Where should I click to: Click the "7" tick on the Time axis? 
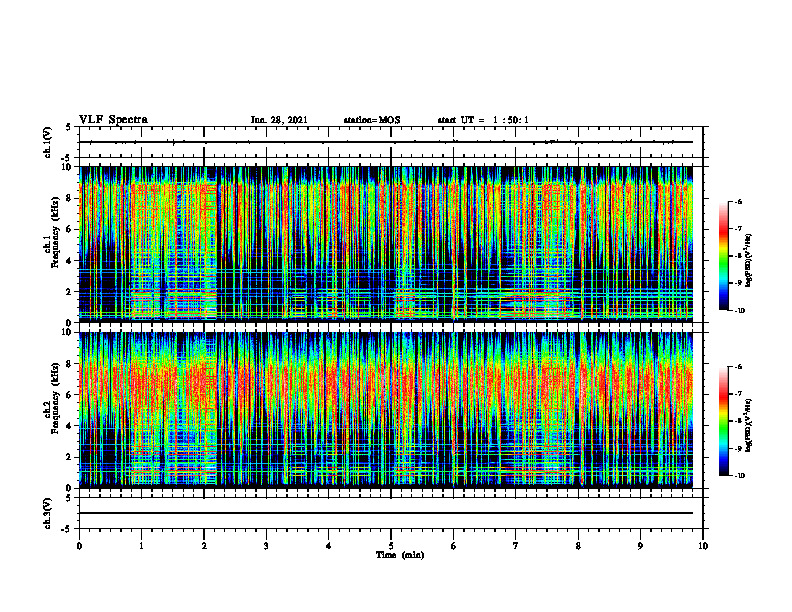(x=516, y=546)
